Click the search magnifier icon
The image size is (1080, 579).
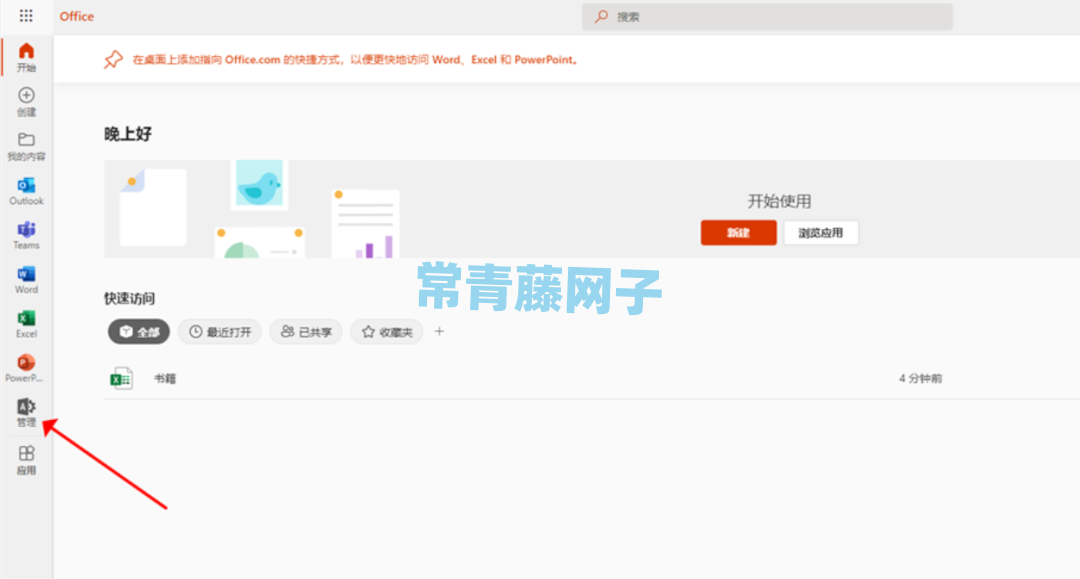click(601, 16)
